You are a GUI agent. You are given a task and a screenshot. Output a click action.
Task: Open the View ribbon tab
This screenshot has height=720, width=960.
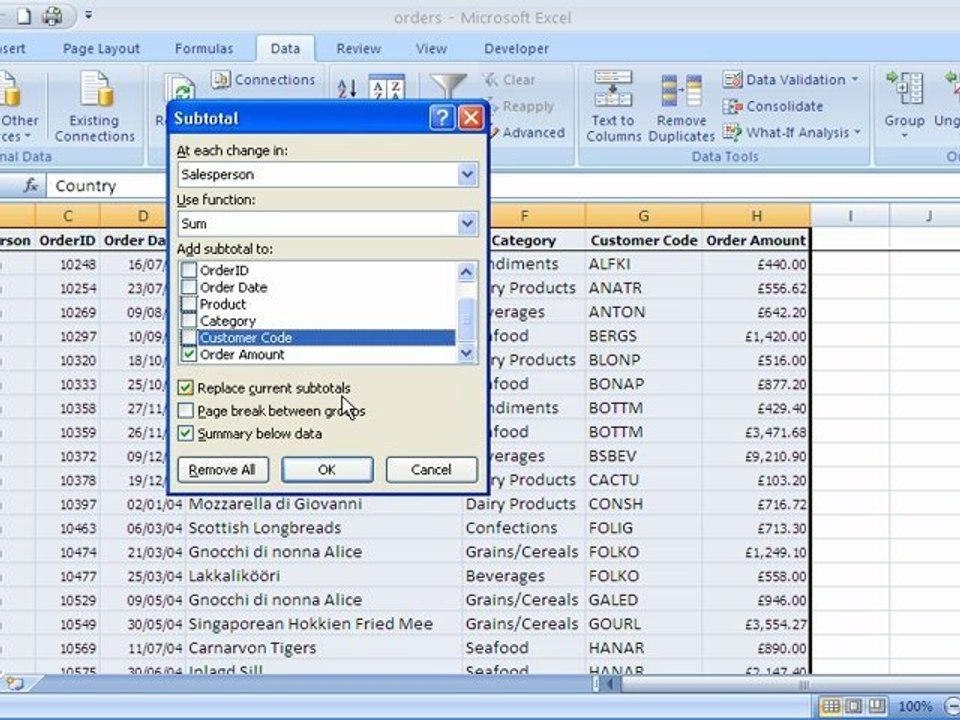click(x=432, y=48)
